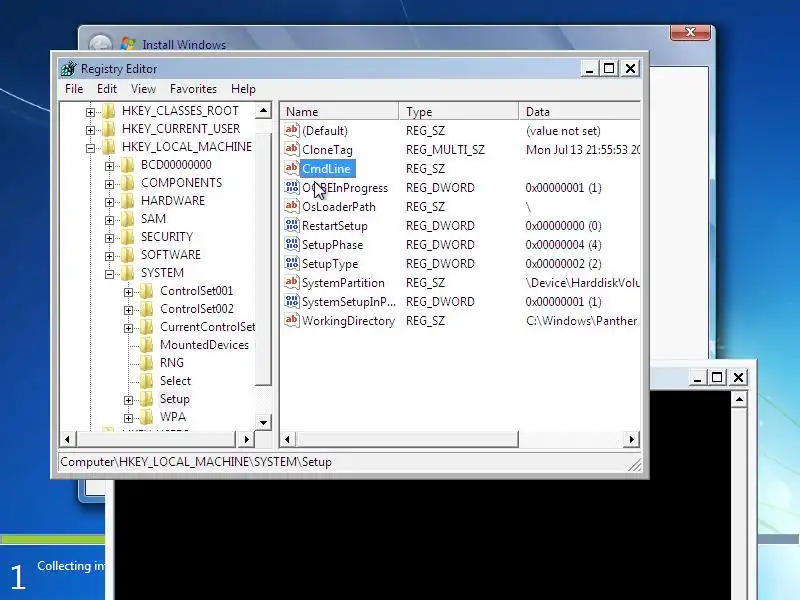Image resolution: width=800 pixels, height=600 pixels.
Task: Expand the SOFTWARE key
Action: (109, 256)
